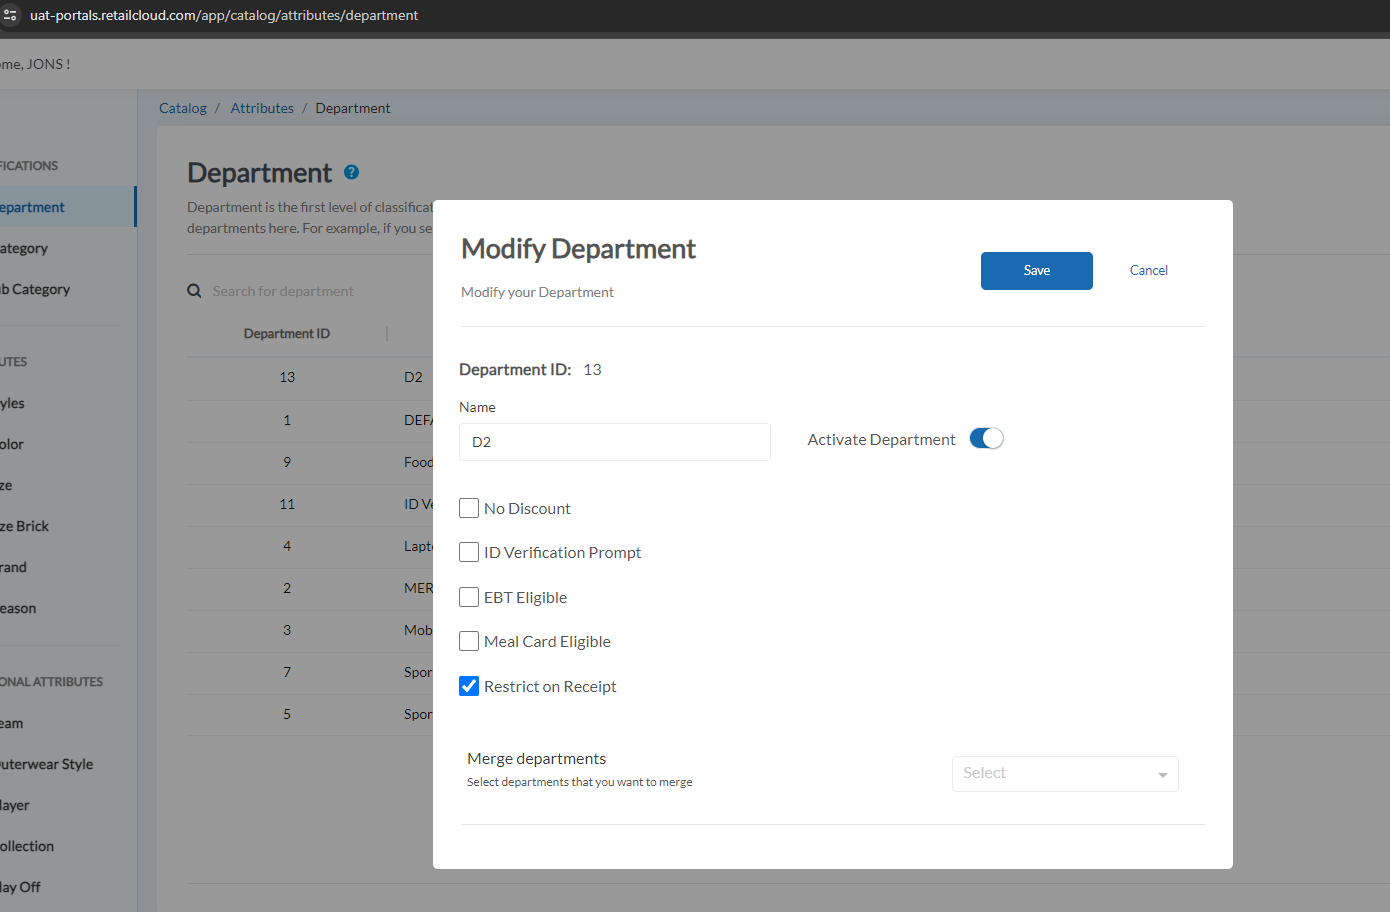Click department ID 13 row cell
Screen dimensions: 1390x912
pos(287,377)
